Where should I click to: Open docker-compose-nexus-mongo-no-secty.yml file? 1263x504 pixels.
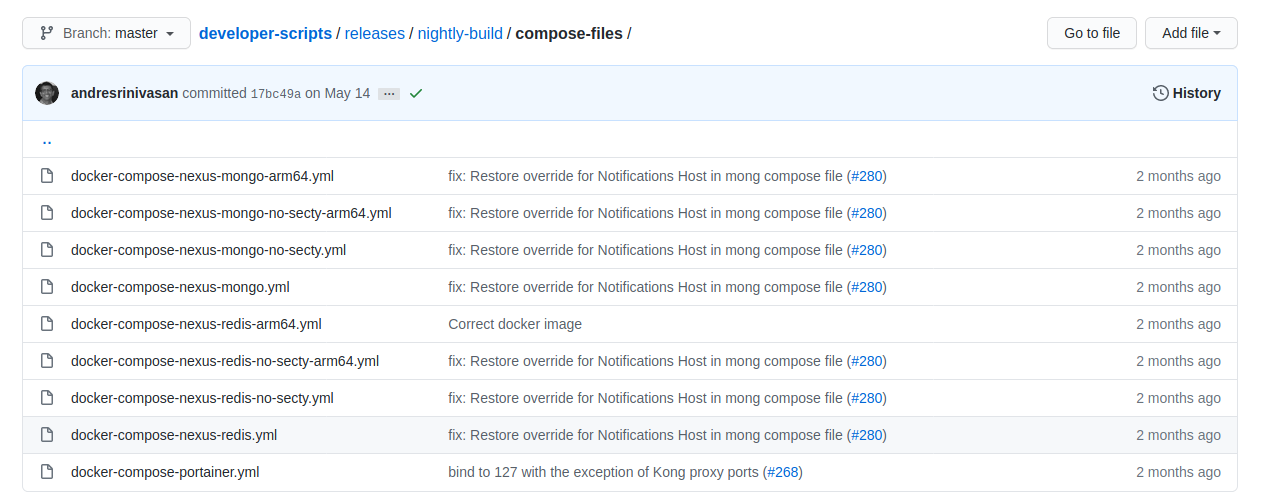point(208,250)
